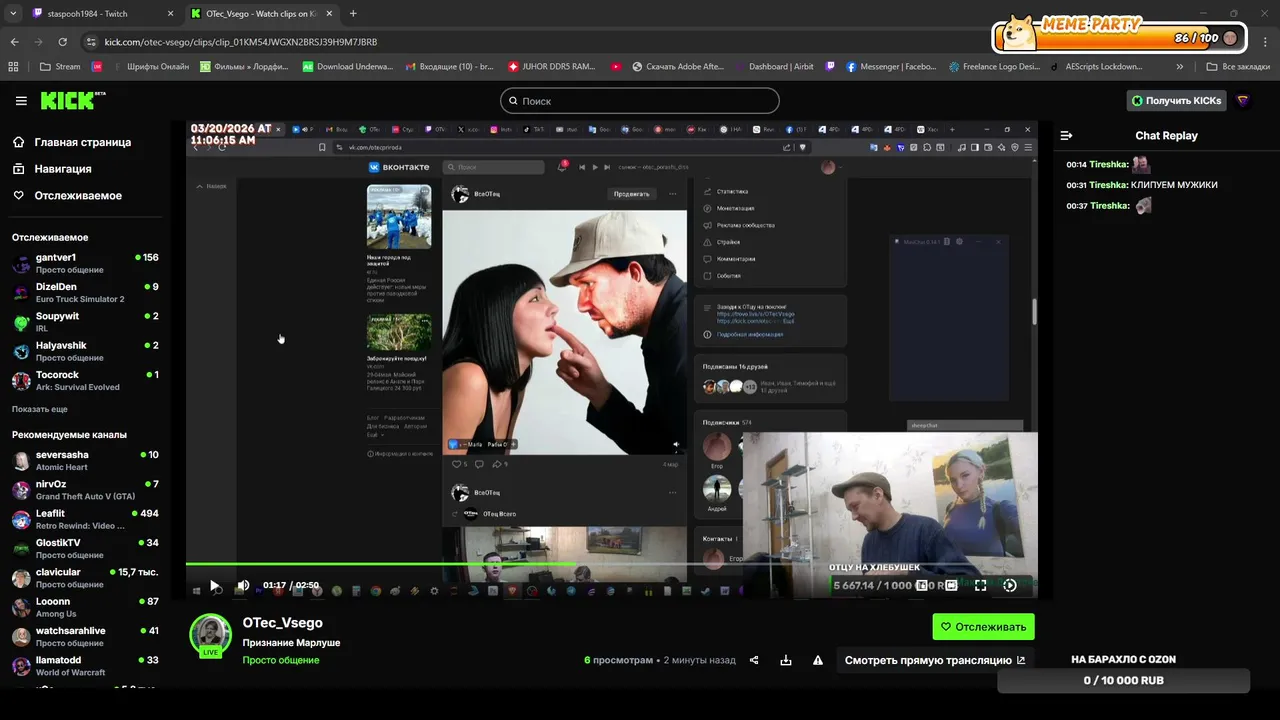Focus the Поиск search field
The image size is (1280, 720).
(640, 100)
